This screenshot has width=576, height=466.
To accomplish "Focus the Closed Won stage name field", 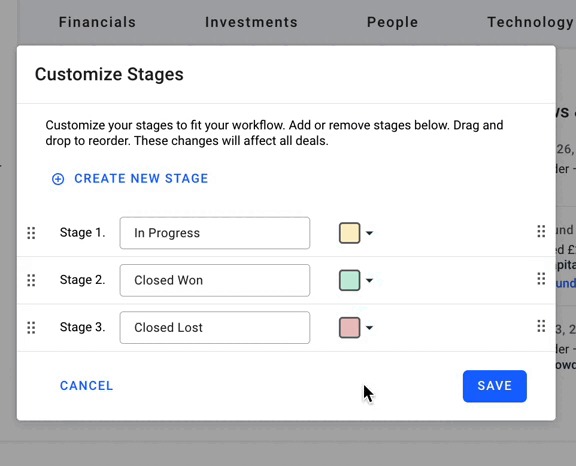I will [215, 281].
